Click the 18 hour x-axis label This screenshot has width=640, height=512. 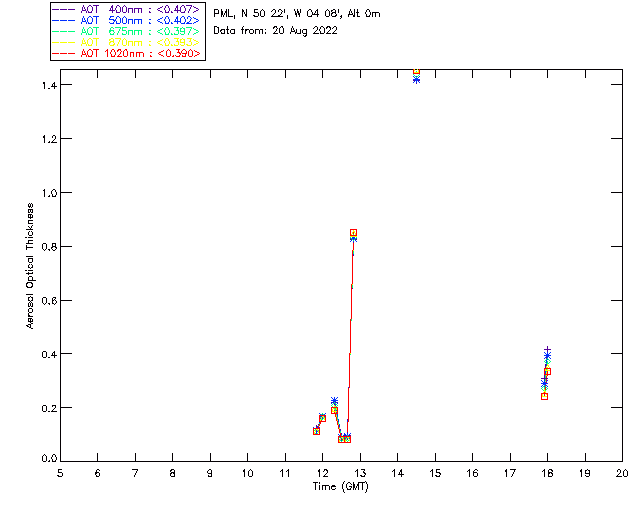point(547,473)
